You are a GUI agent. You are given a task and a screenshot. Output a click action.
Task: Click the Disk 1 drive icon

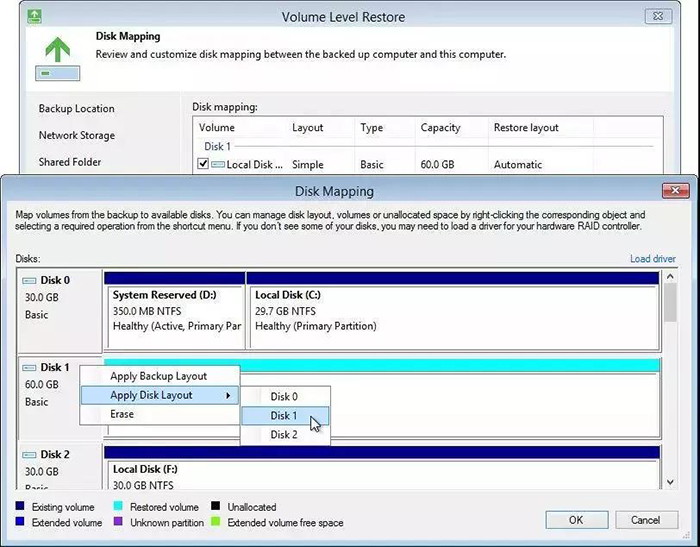coord(29,368)
